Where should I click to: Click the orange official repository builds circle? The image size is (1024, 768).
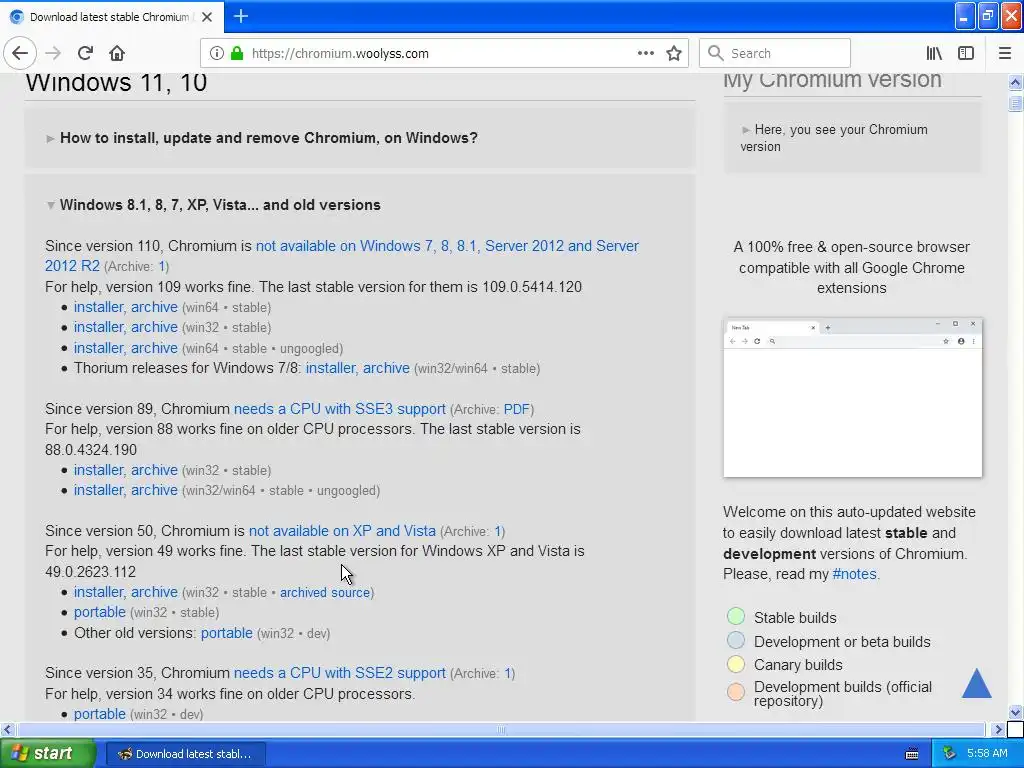[736, 692]
